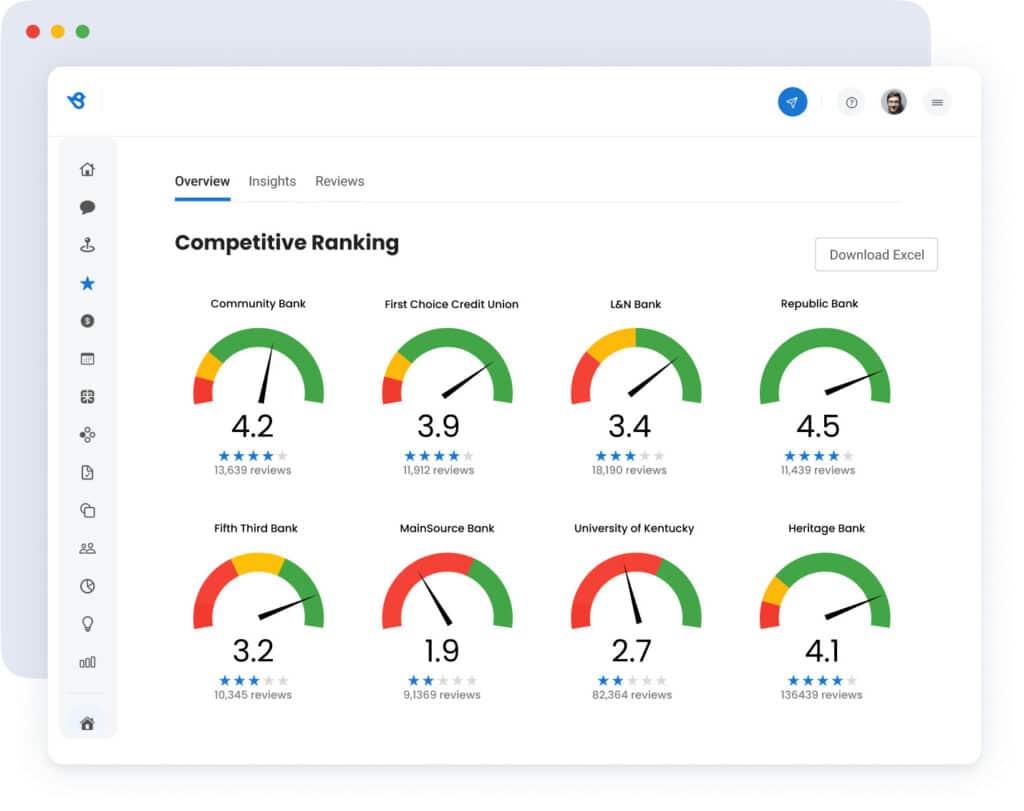Click the 3.9 rating score
Viewport: 1024px width, 811px height.
pyautogui.click(x=438, y=426)
